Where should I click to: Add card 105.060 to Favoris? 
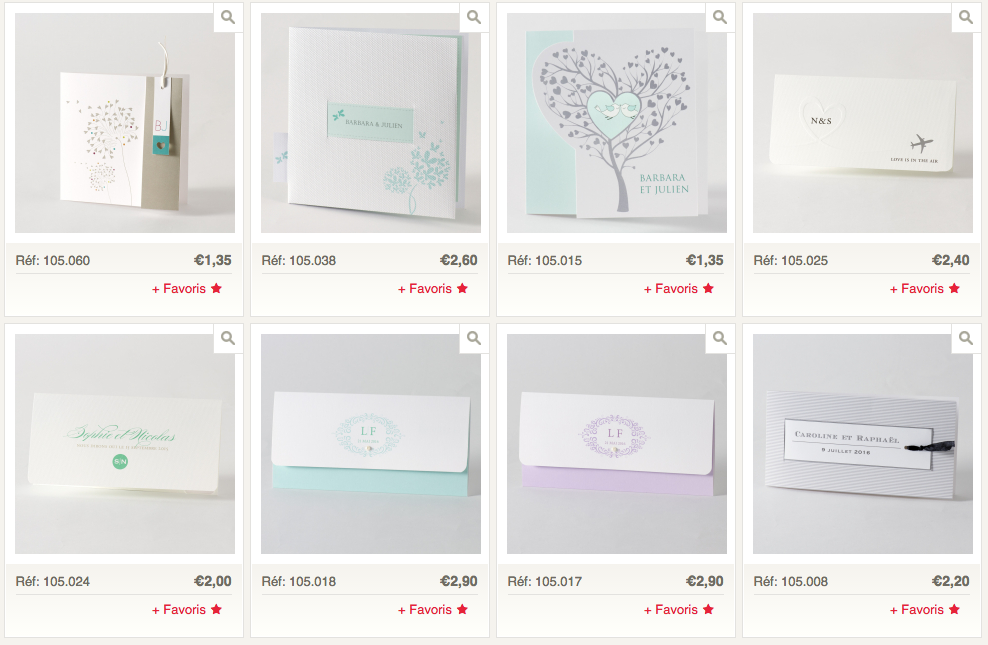187,288
